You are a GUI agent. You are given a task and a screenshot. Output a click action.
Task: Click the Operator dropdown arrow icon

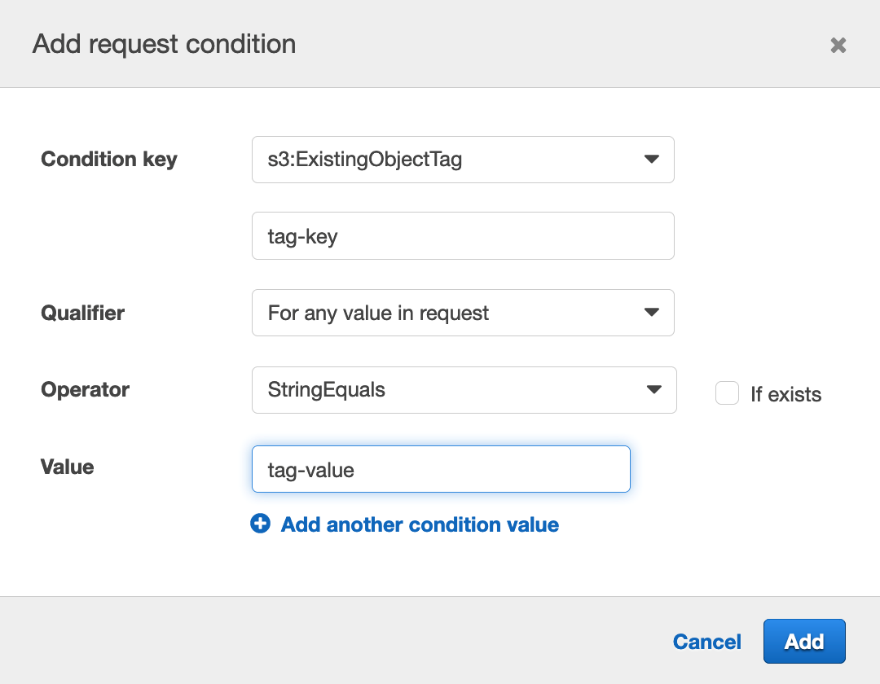pos(652,390)
